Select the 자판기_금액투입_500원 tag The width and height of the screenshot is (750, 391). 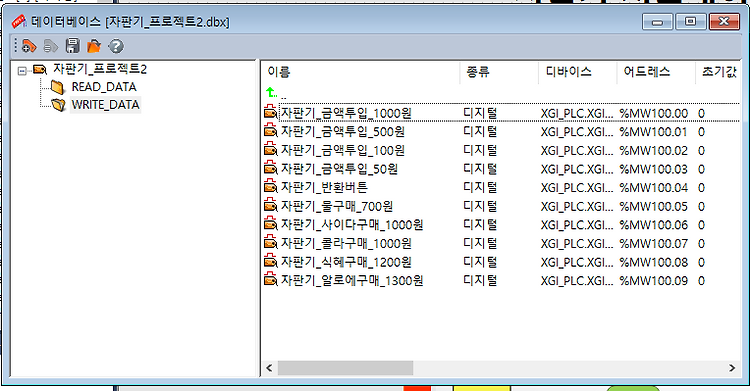[x=342, y=132]
